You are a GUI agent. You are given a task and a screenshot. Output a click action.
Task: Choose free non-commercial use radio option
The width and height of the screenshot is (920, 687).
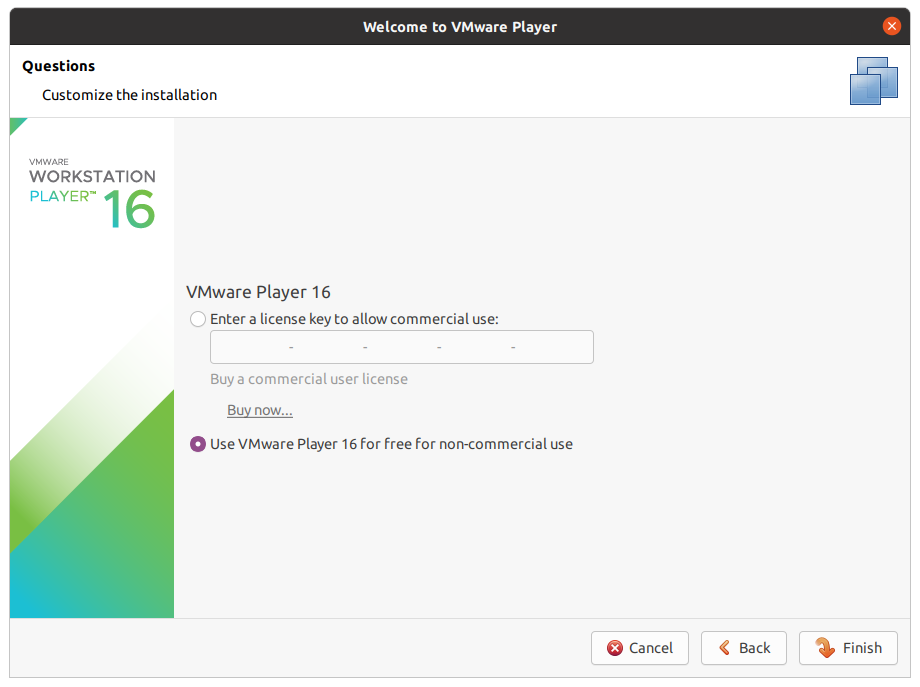pyautogui.click(x=198, y=444)
